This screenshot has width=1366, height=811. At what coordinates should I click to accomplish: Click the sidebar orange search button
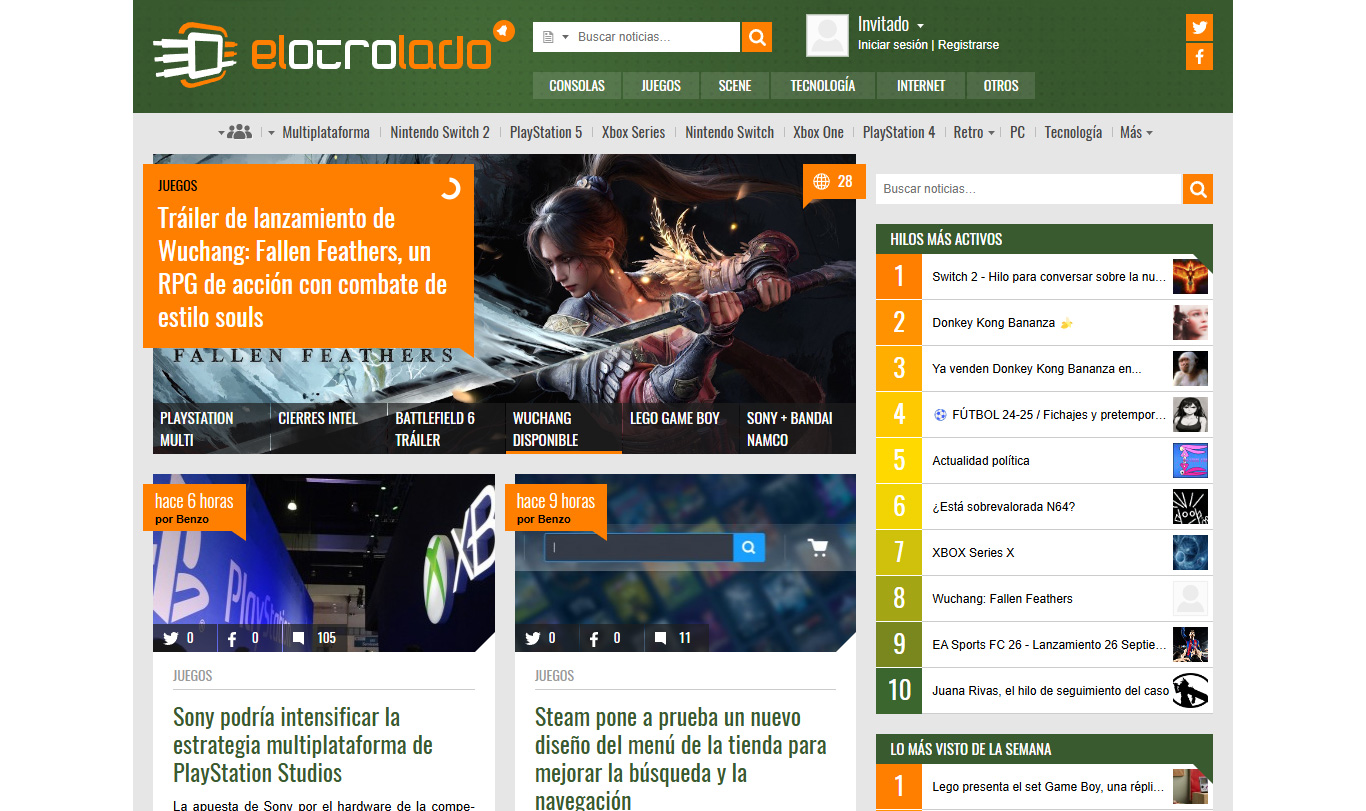[1198, 189]
